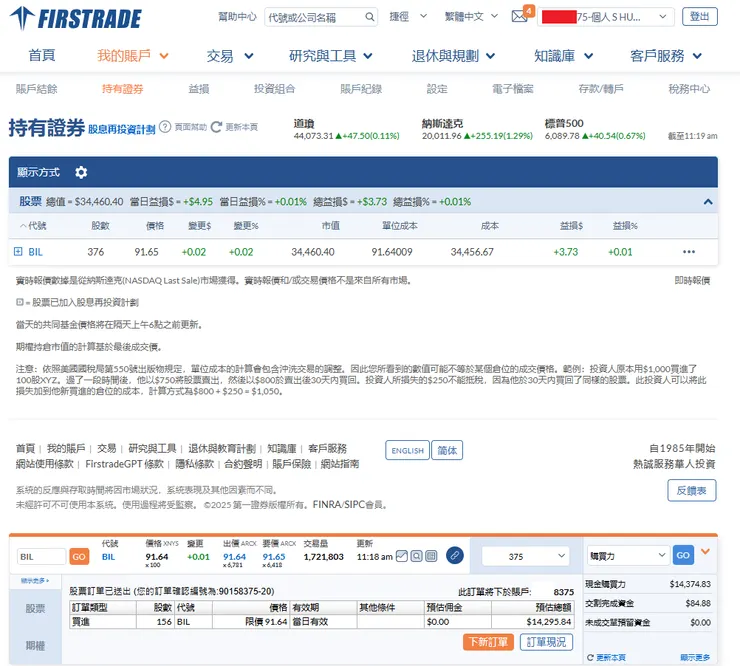Viewport: 740px width, 666px height.
Task: Go to 首頁 in the main navigation
Action: pos(42,56)
